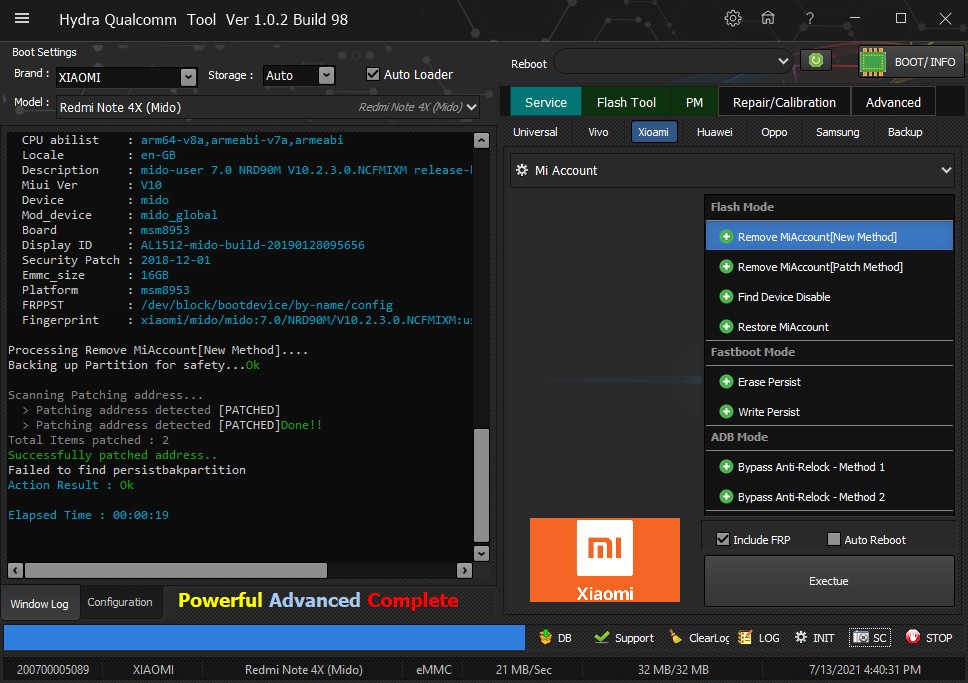This screenshot has width=968, height=683.
Task: Enable the Auto Reboot checkbox
Action: [833, 539]
